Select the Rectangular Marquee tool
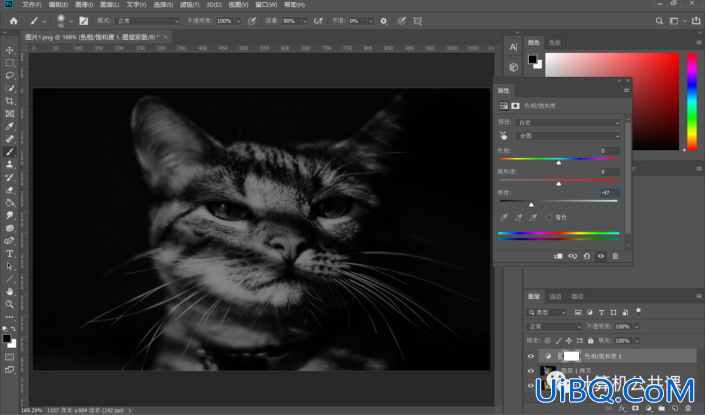The height and width of the screenshot is (415, 705). 9,63
